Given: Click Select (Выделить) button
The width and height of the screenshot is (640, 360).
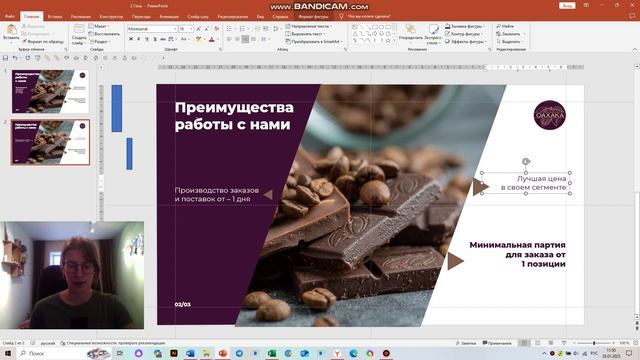Looking at the screenshot, I should (x=509, y=42).
